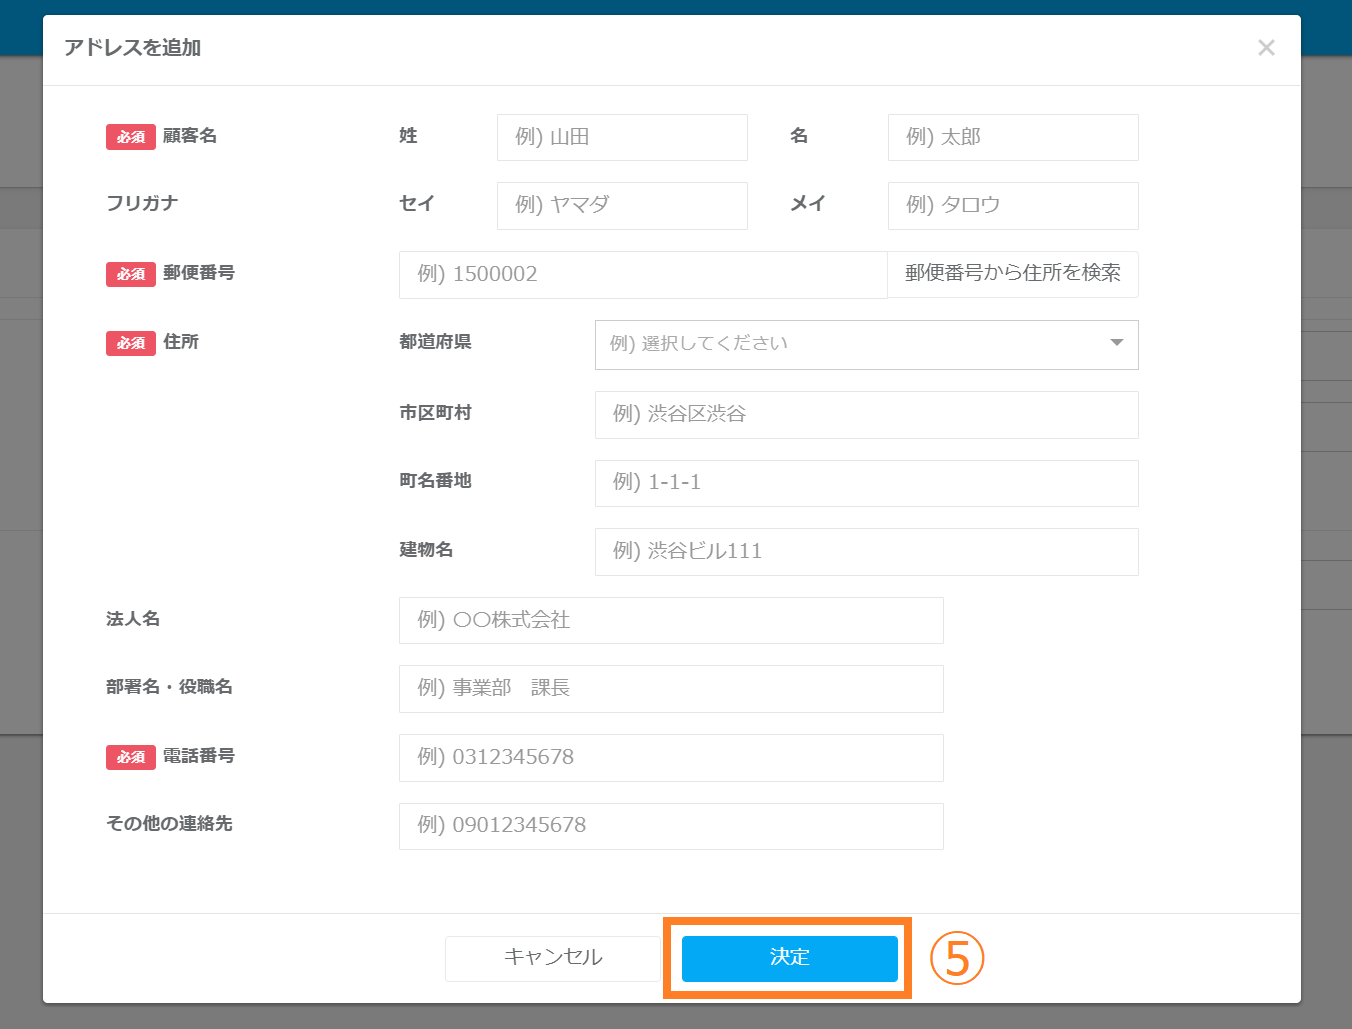Screen dimensions: 1352x1029
Task: Click the 郵便番号 postal code field
Action: 642,274
